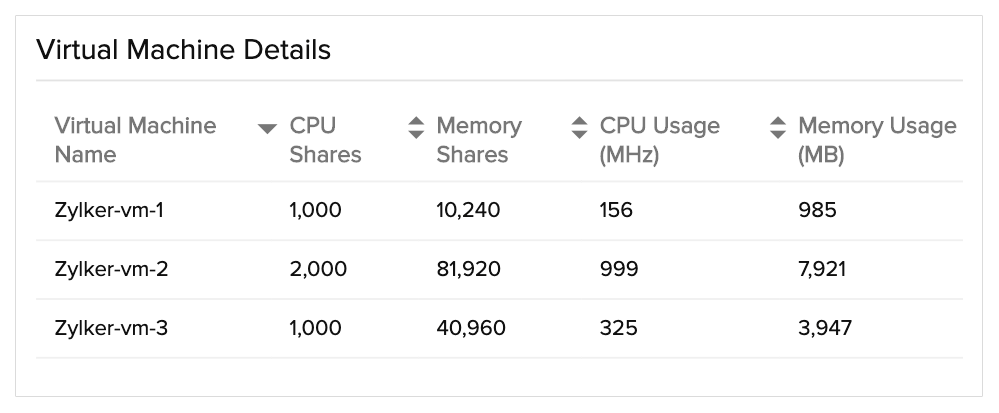Open Zylker-vm-3 virtual machine
The height and width of the screenshot is (413, 999).
(x=111, y=328)
